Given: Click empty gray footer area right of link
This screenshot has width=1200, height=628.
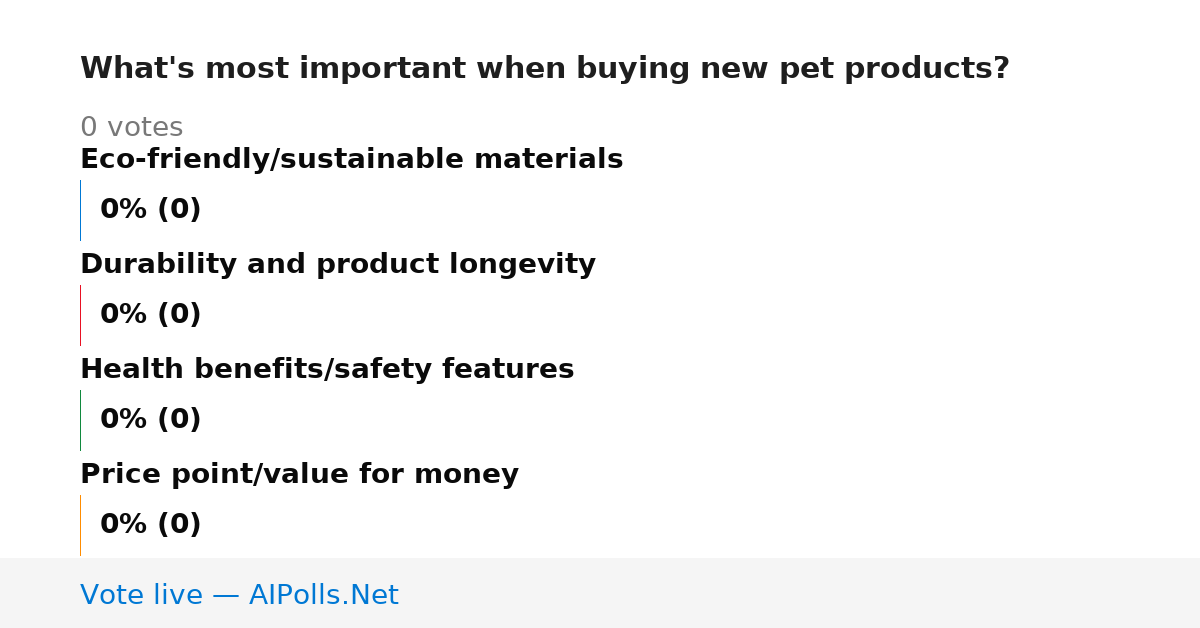Looking at the screenshot, I should [x=800, y=593].
